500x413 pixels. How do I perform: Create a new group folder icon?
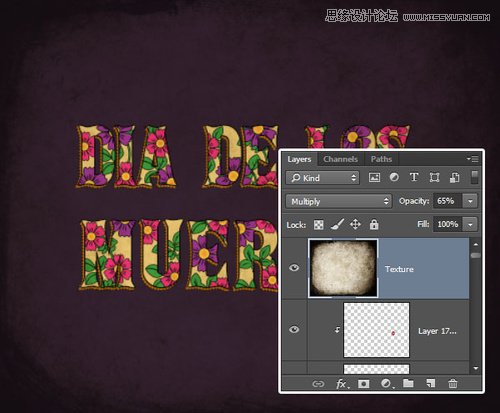click(408, 383)
